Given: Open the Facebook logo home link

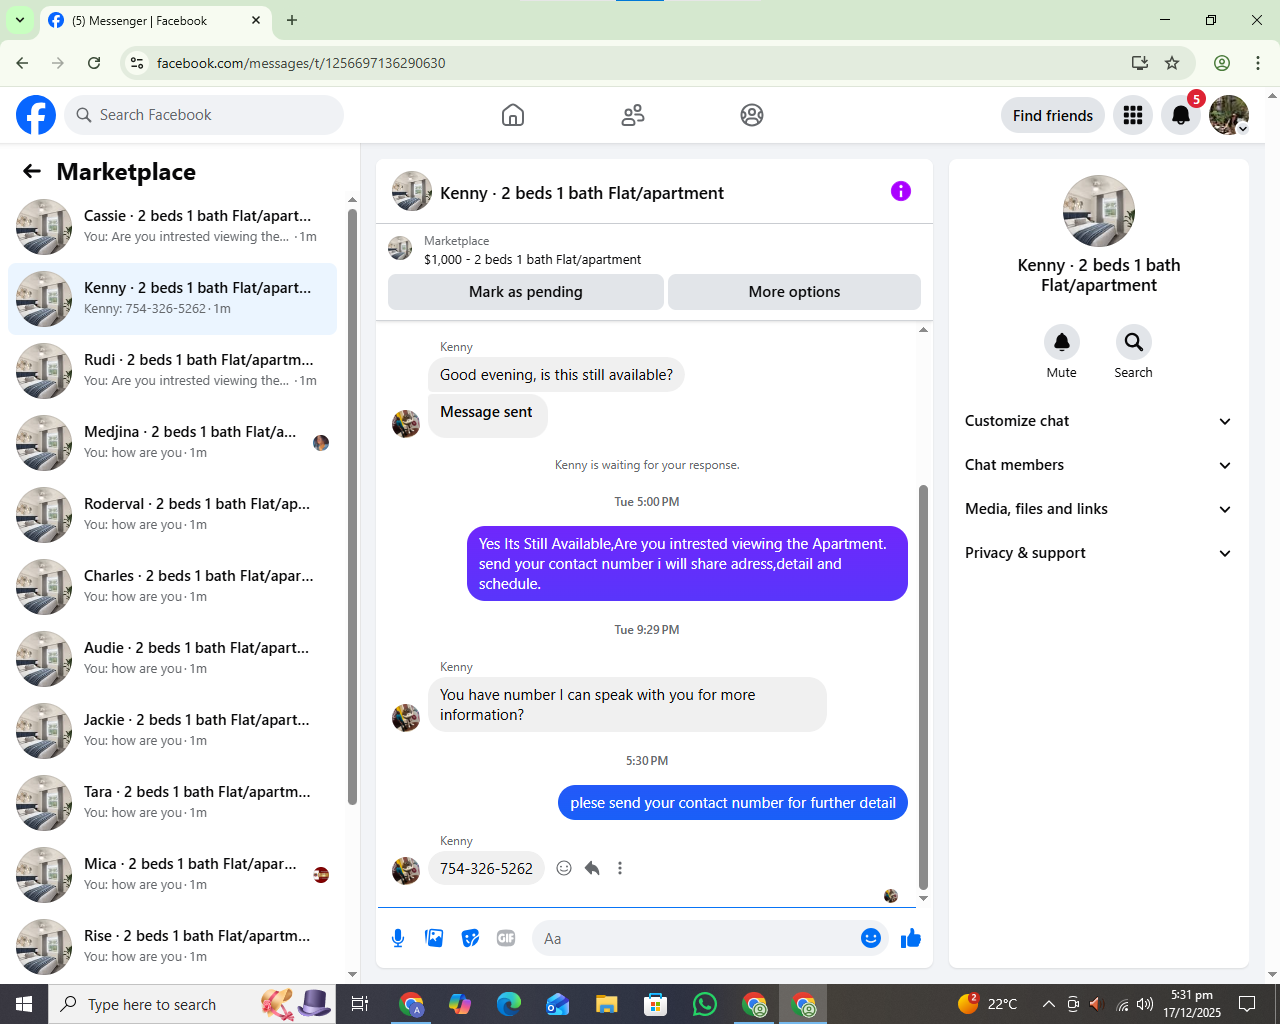Looking at the screenshot, I should click(36, 115).
